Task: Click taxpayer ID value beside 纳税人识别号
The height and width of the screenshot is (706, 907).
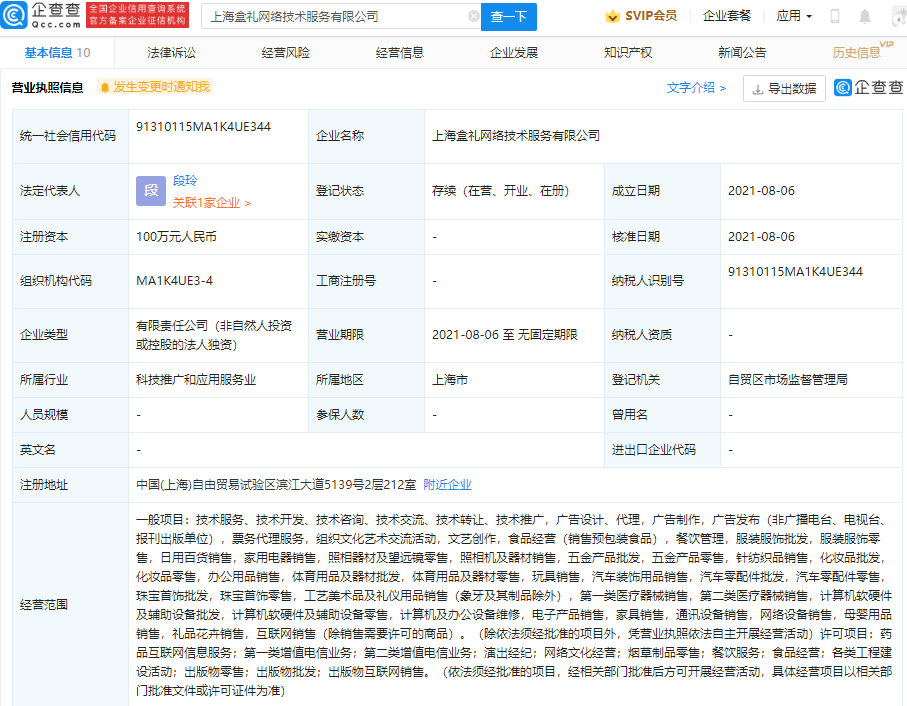Action: click(795, 272)
